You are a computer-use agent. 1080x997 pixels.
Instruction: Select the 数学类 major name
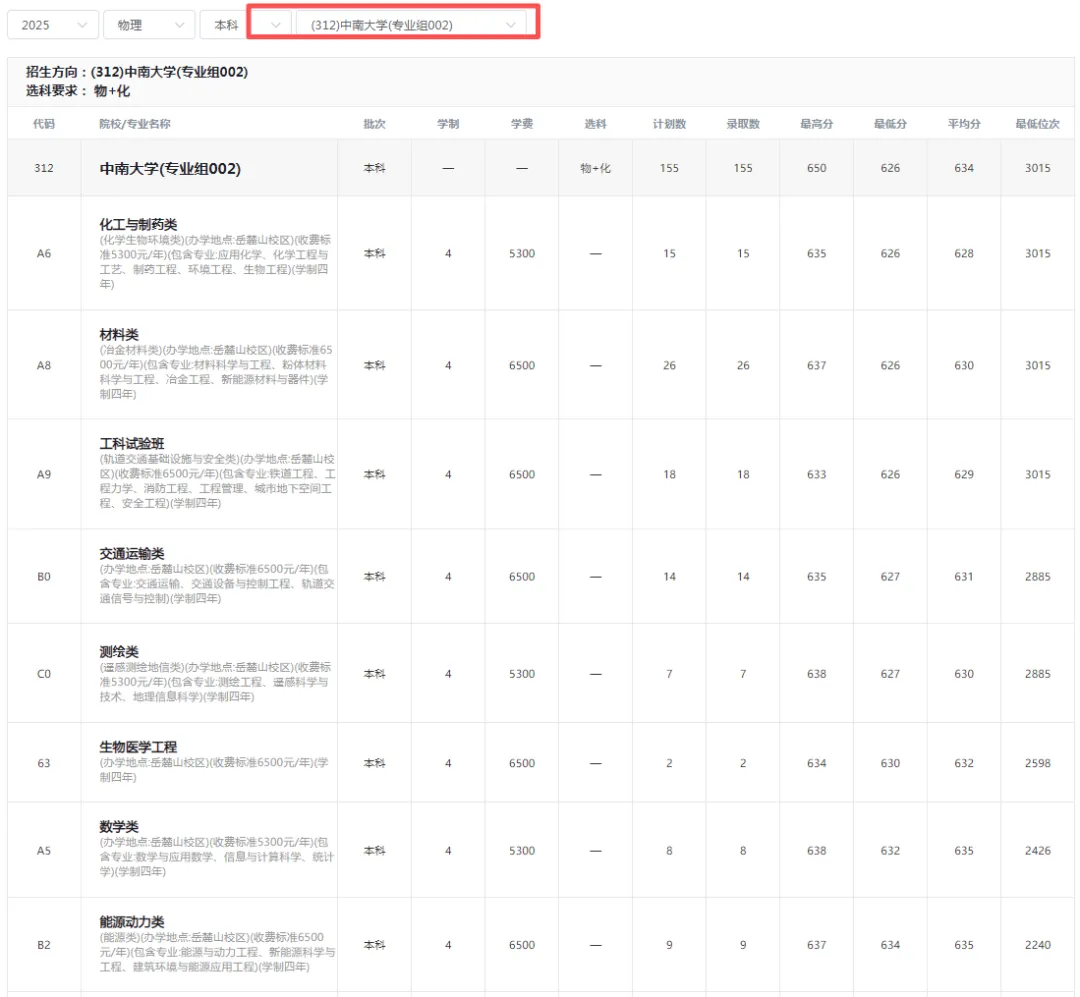tap(119, 827)
